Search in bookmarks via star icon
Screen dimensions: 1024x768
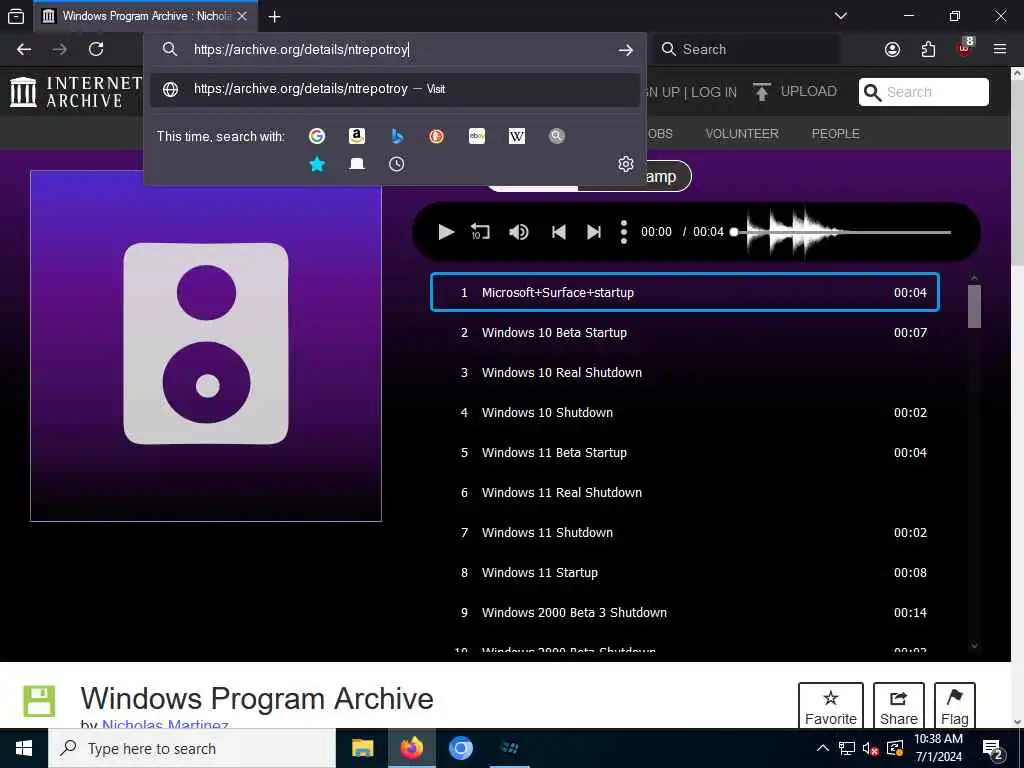click(x=317, y=164)
